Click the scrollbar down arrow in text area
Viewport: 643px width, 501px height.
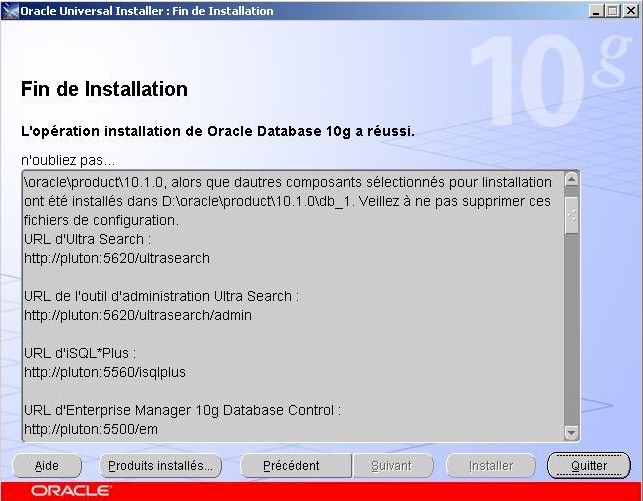(571, 432)
